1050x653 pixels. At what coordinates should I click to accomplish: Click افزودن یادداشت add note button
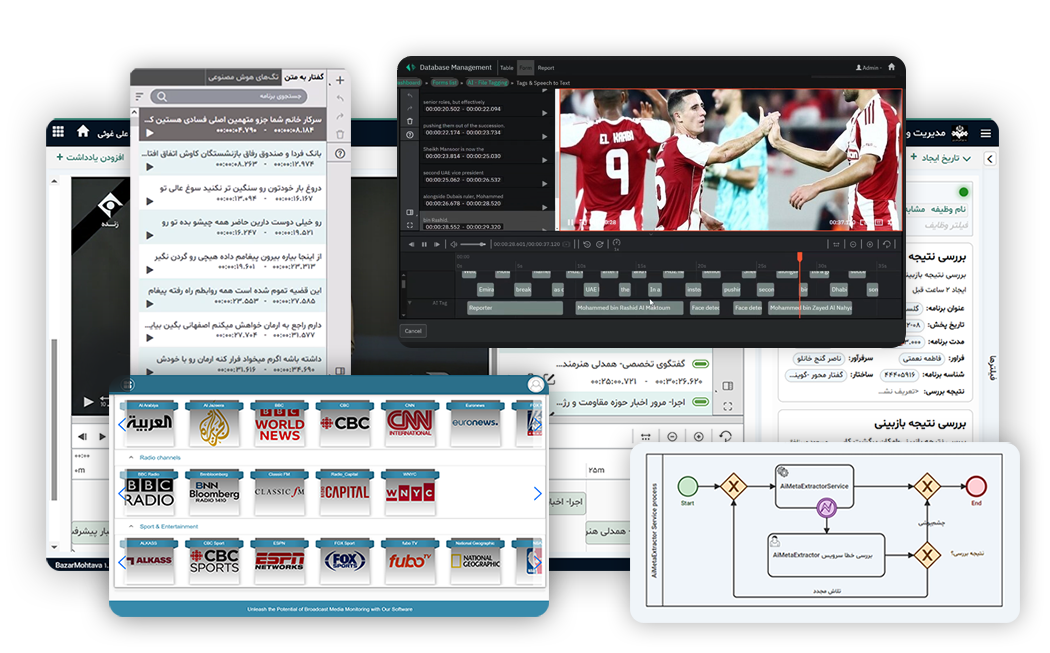[90, 157]
